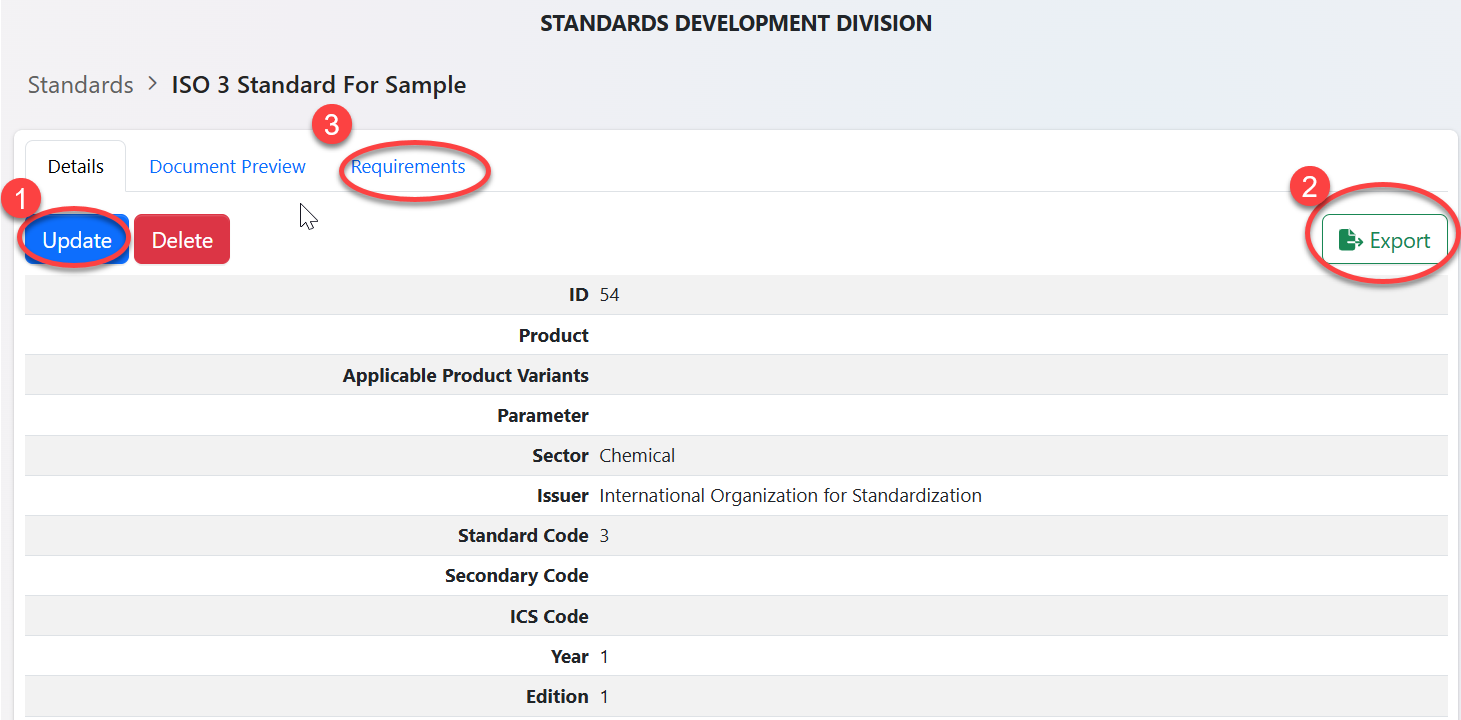Click the ID value 54
Image resolution: width=1461 pixels, height=720 pixels.
[610, 295]
